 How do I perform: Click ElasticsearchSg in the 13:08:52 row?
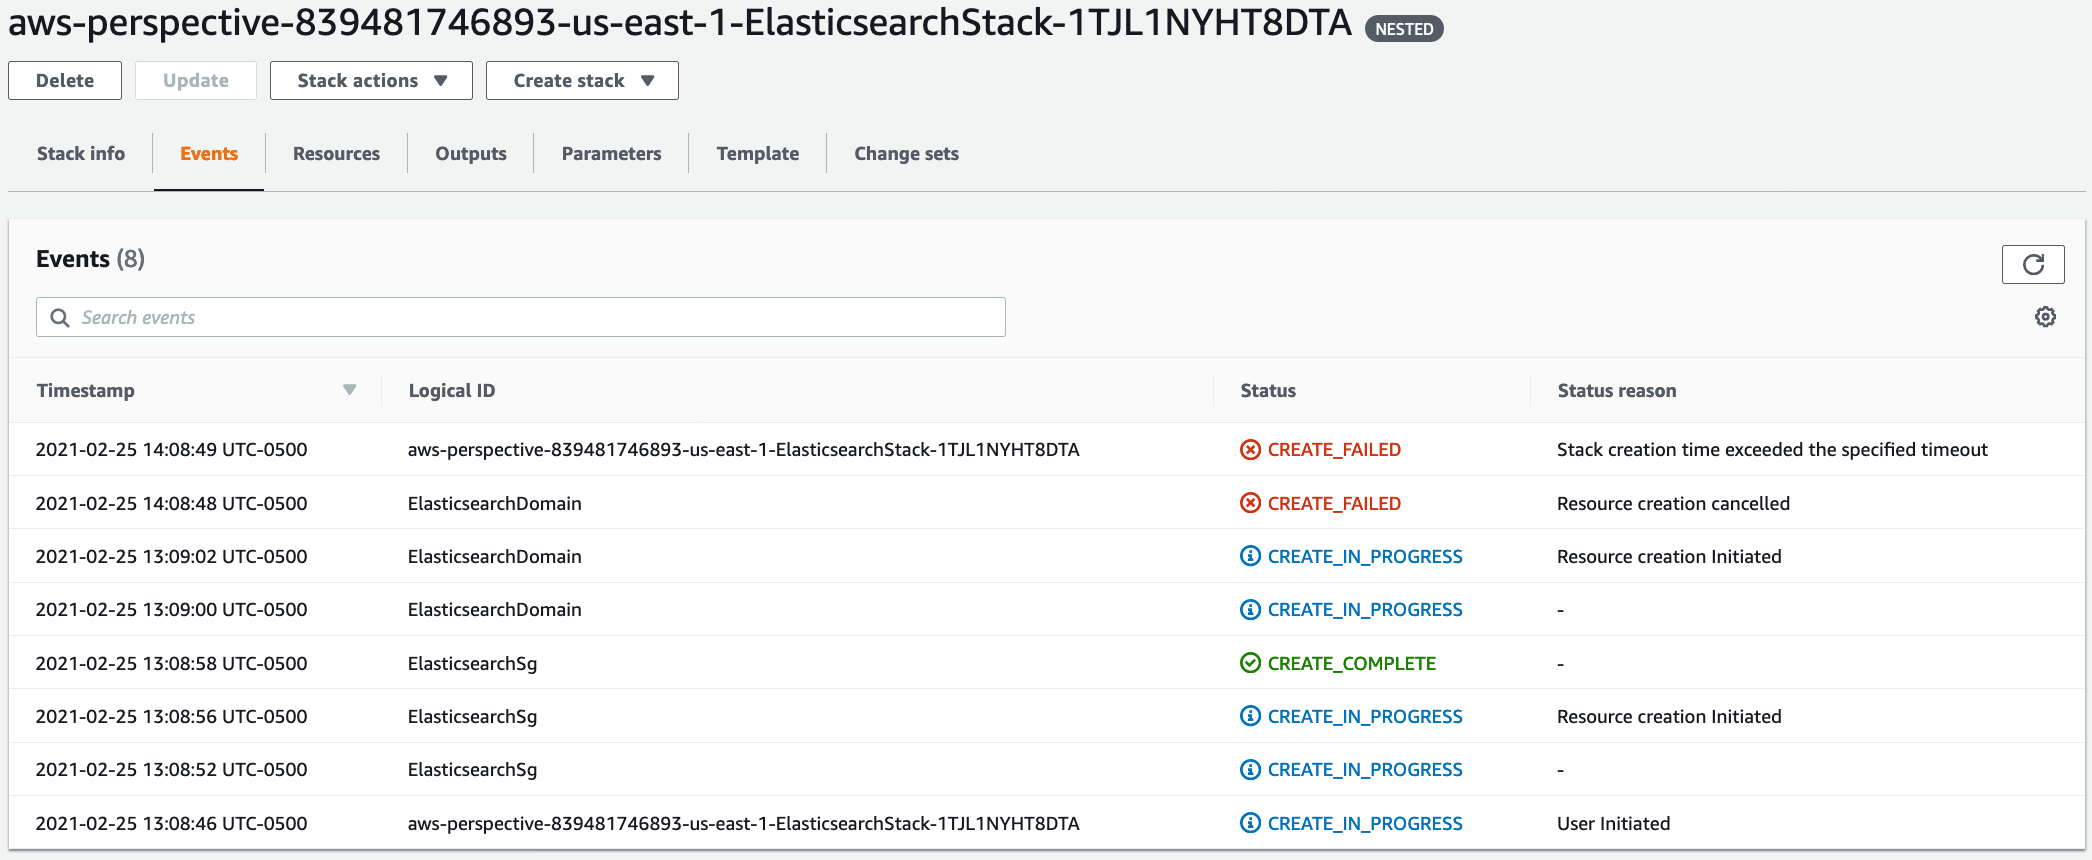[472, 769]
